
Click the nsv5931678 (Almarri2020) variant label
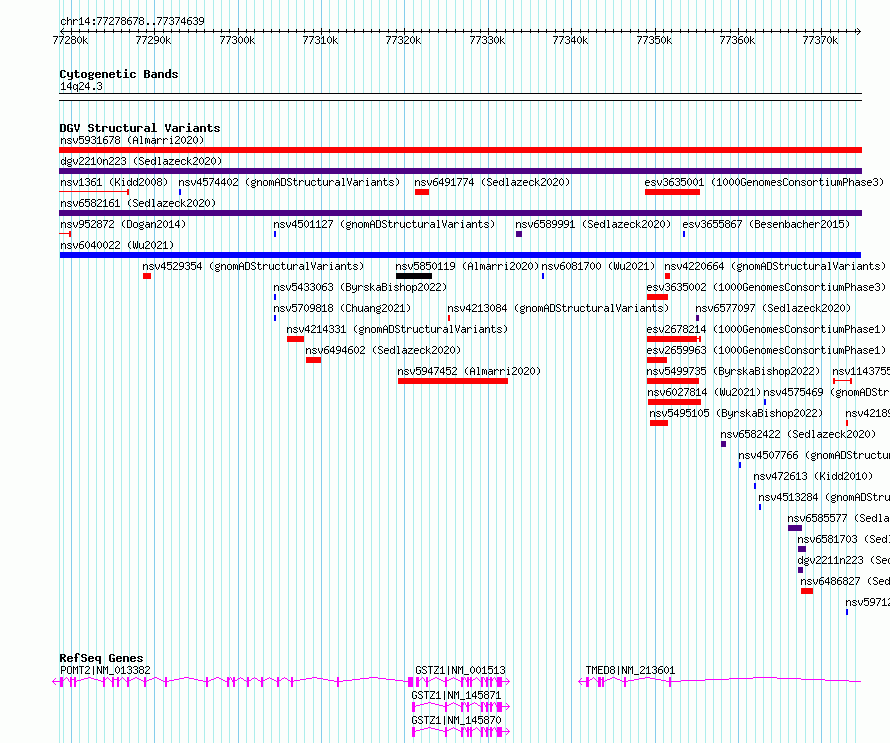[x=132, y=140]
